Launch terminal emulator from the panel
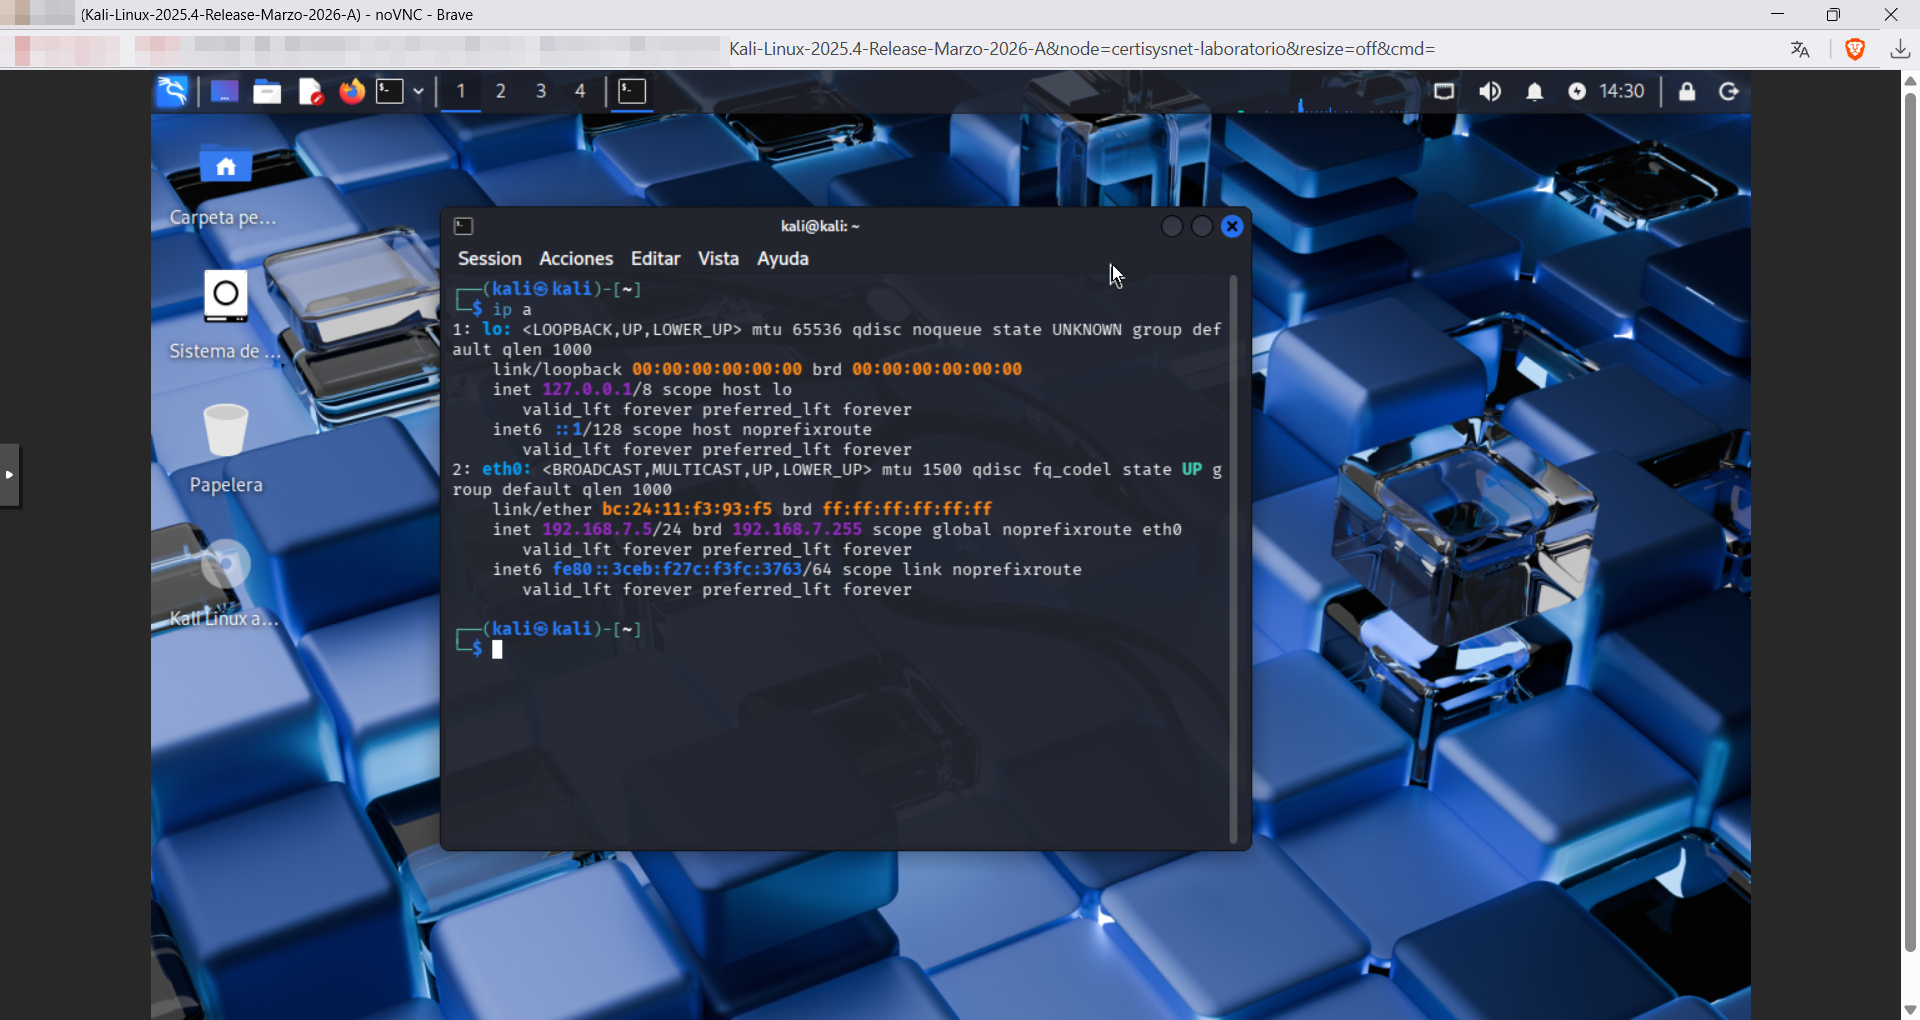This screenshot has height=1020, width=1920. tap(390, 91)
